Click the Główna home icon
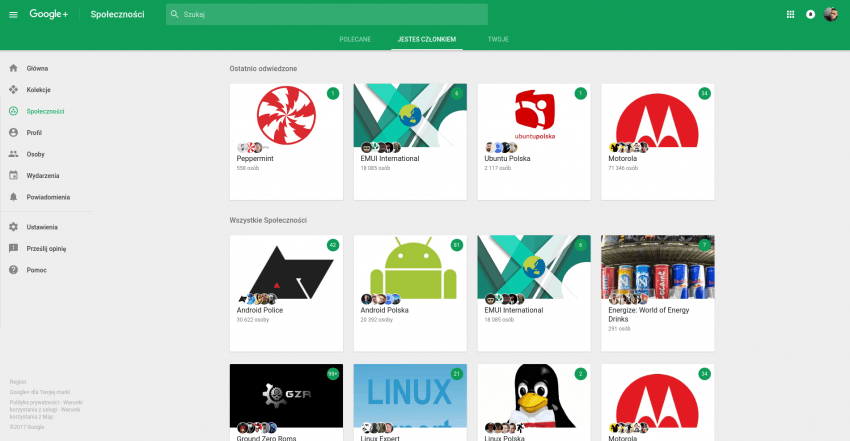This screenshot has height=441, width=850. (x=14, y=68)
